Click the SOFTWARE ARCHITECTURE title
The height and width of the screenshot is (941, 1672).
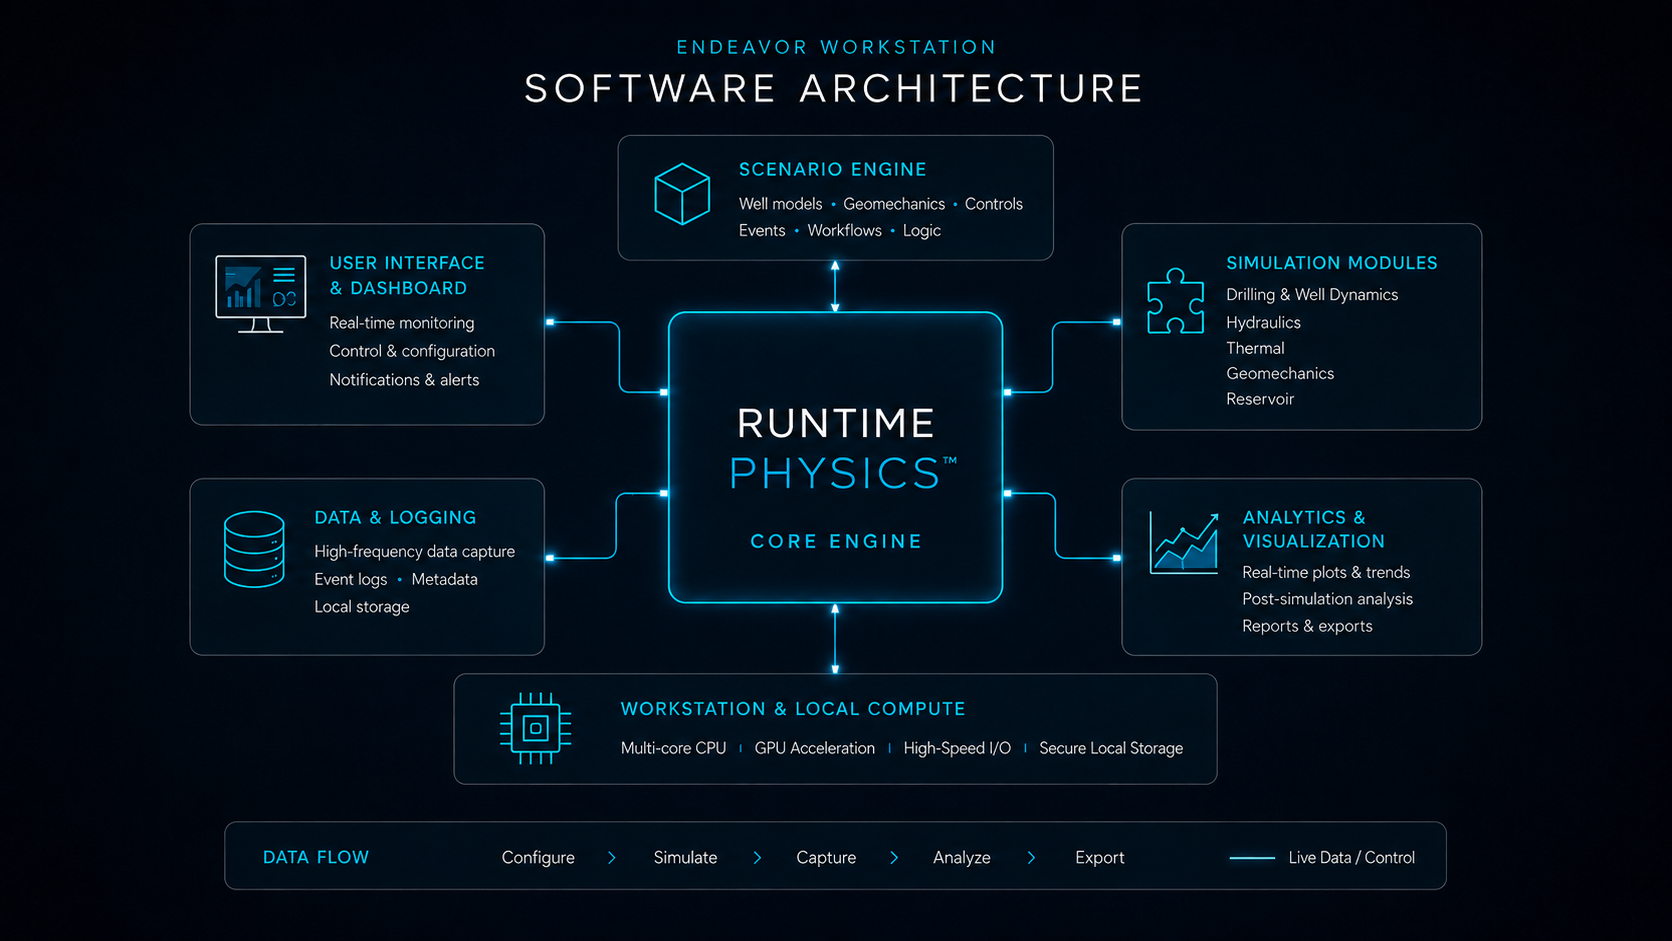click(x=834, y=89)
